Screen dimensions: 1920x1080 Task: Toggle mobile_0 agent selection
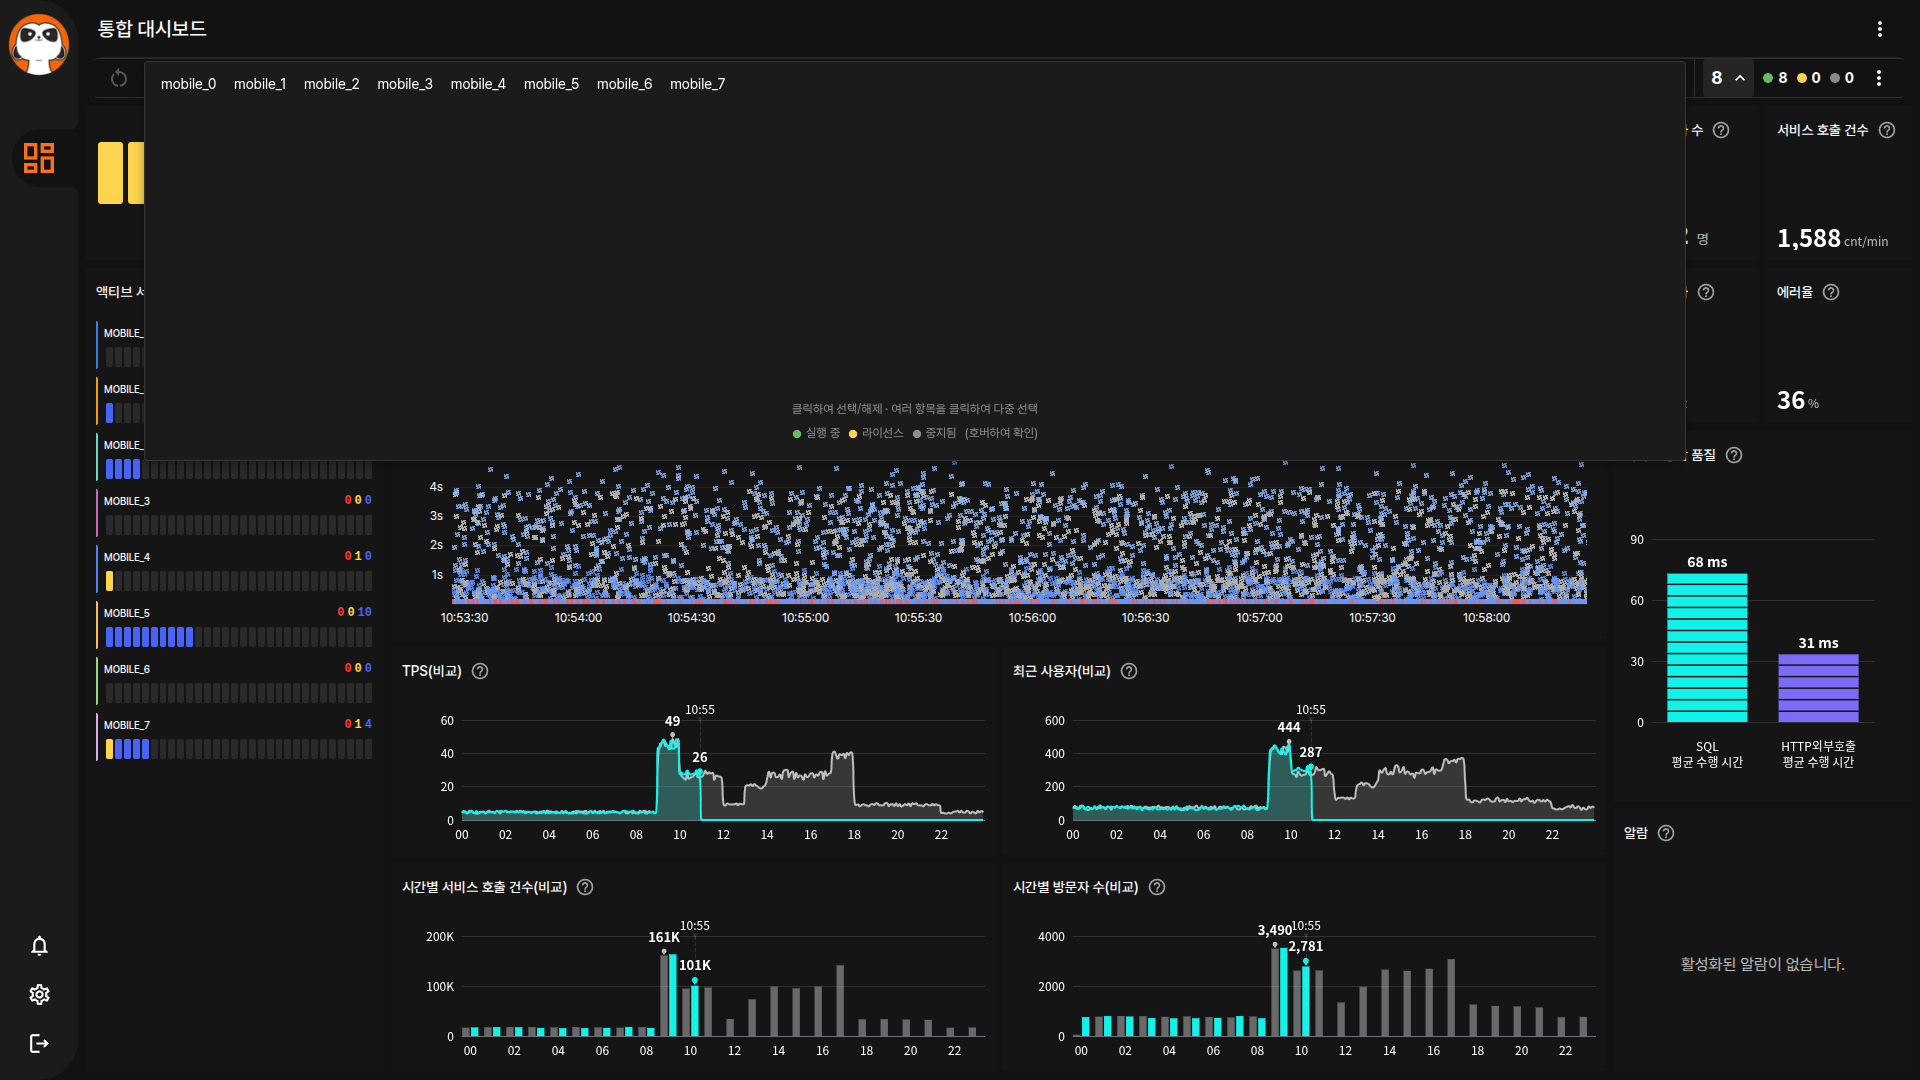click(188, 84)
